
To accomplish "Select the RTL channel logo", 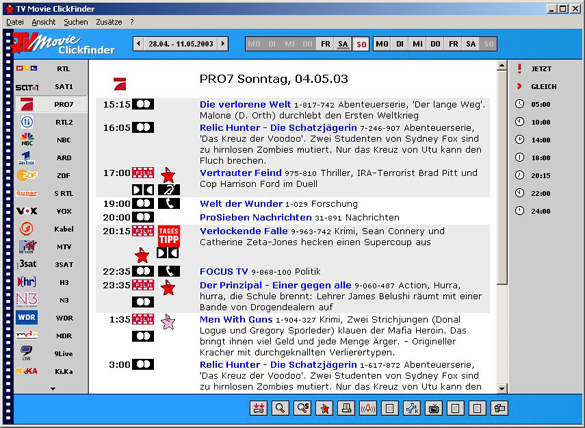I will pyautogui.click(x=26, y=69).
